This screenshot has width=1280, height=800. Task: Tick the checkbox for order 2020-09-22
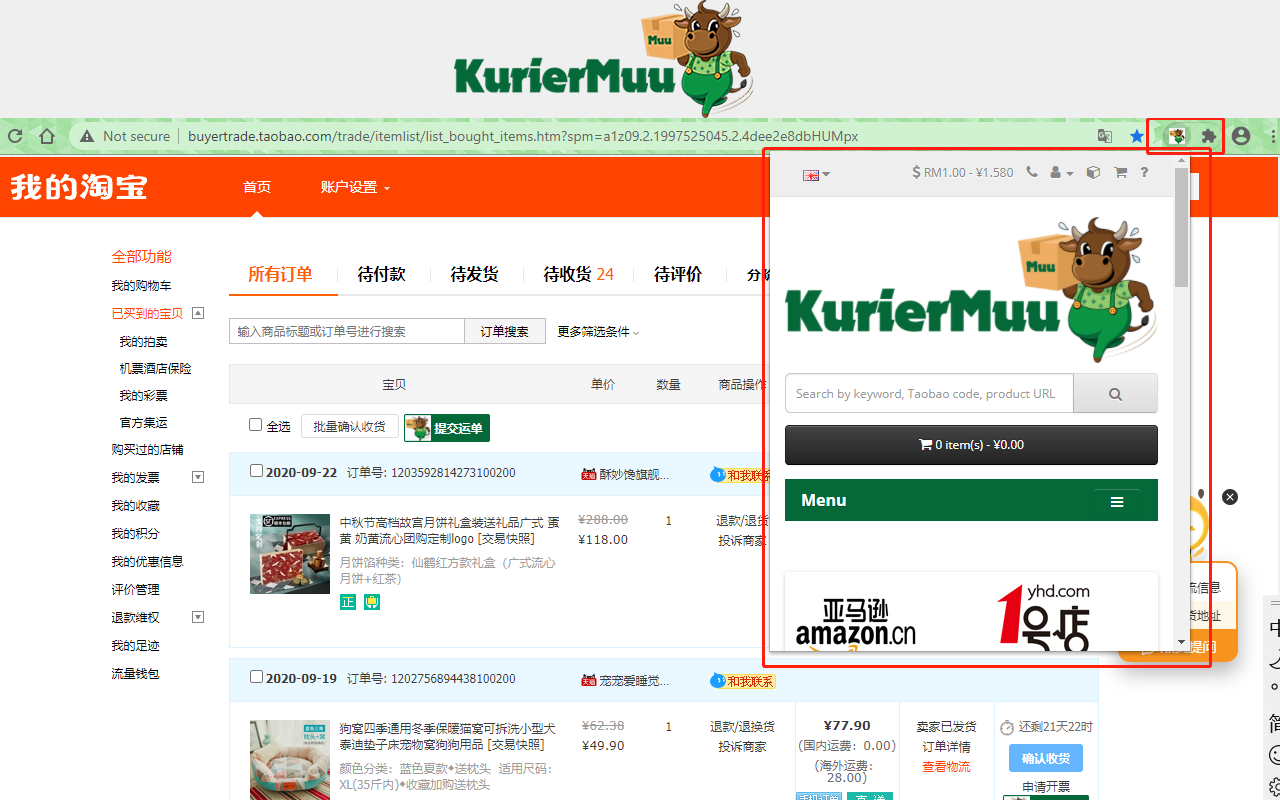[256, 471]
